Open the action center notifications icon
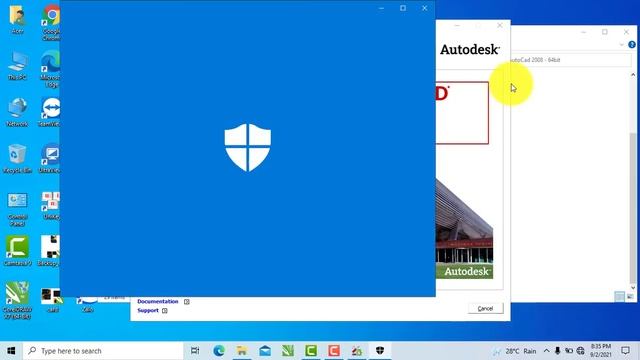The width and height of the screenshot is (640, 360). 625,351
